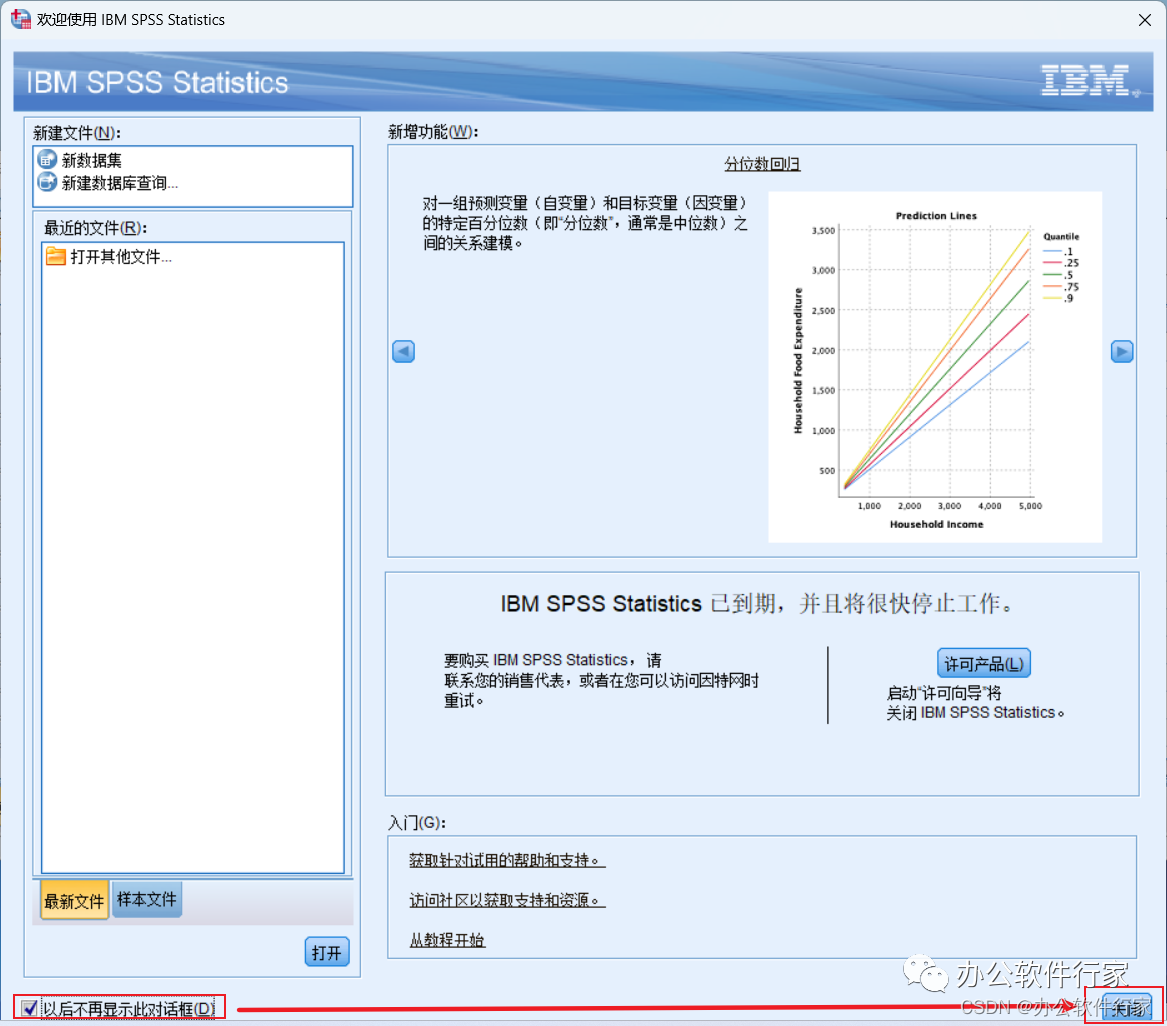Close the welcome dialog window
The image size is (1167, 1026).
(1145, 20)
